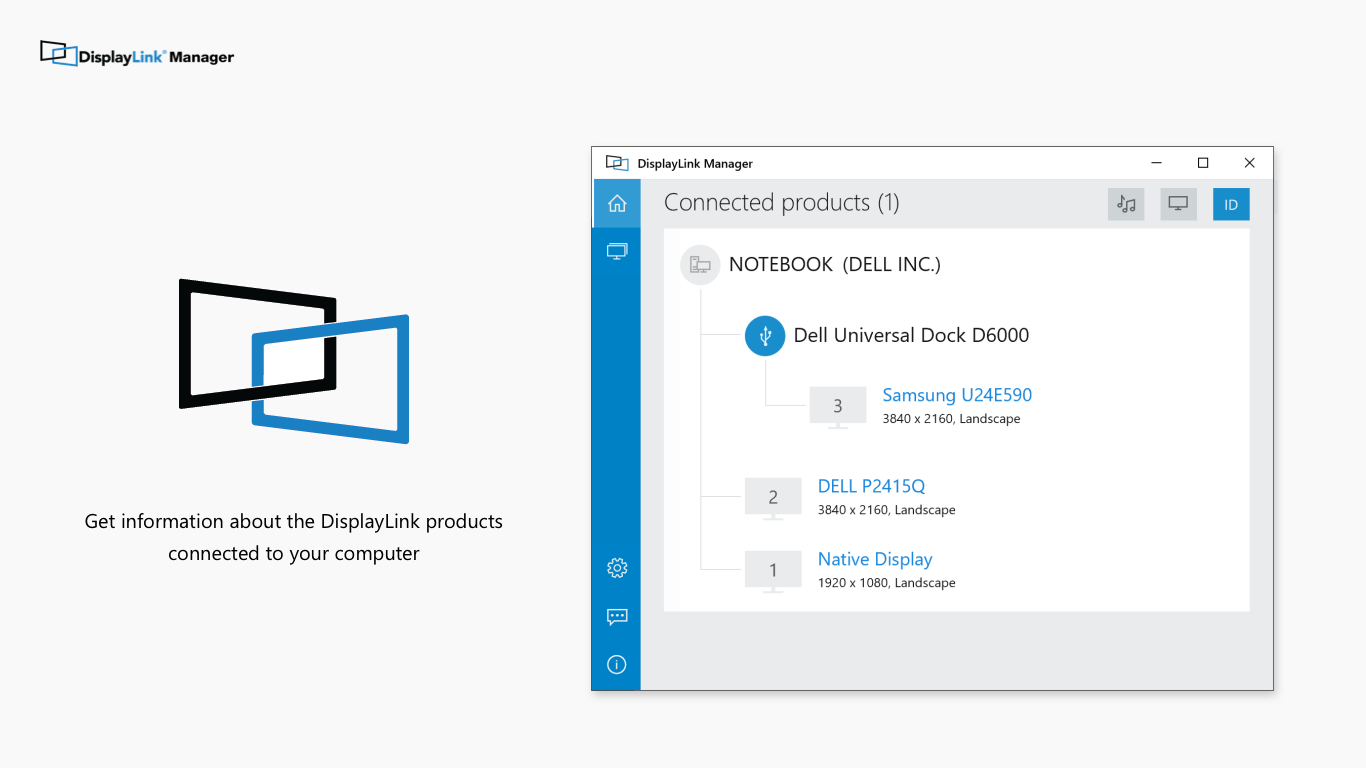Click the DisplayLink Manager logo top left
Image resolution: width=1366 pixels, height=768 pixels.
click(136, 55)
